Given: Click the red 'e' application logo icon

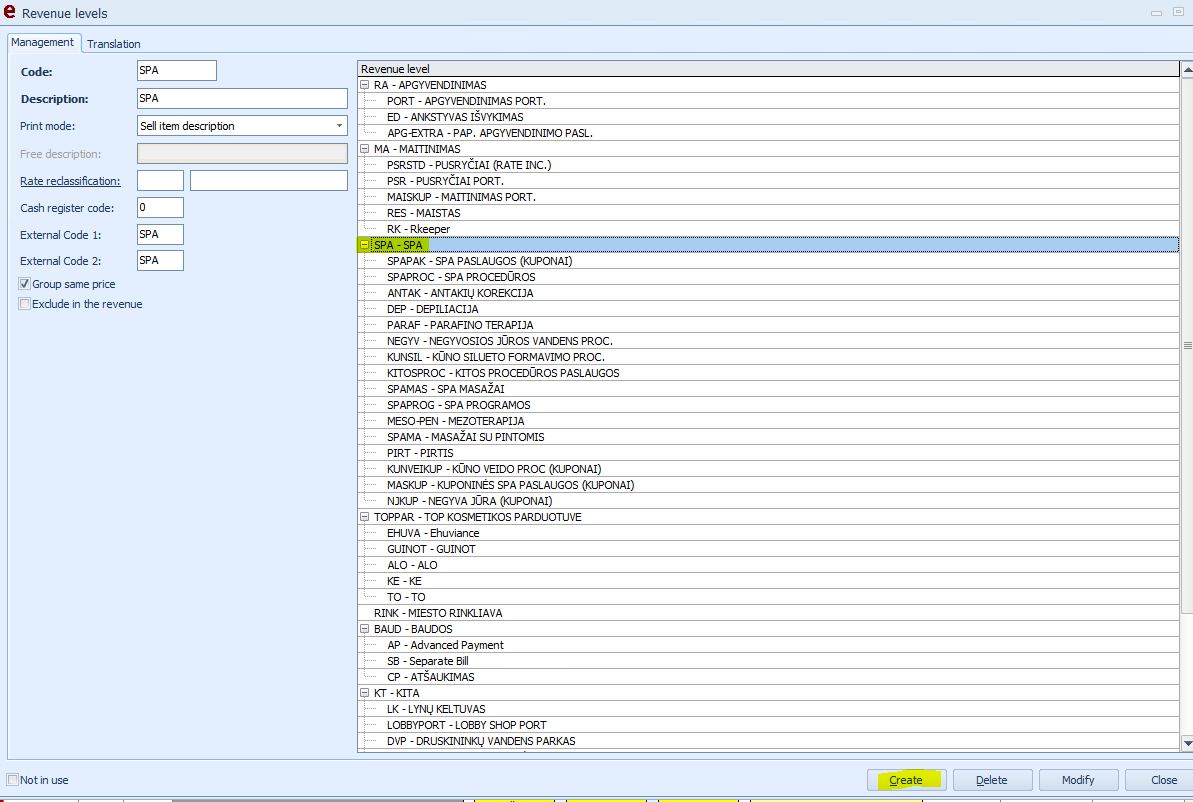Looking at the screenshot, I should [x=10, y=11].
